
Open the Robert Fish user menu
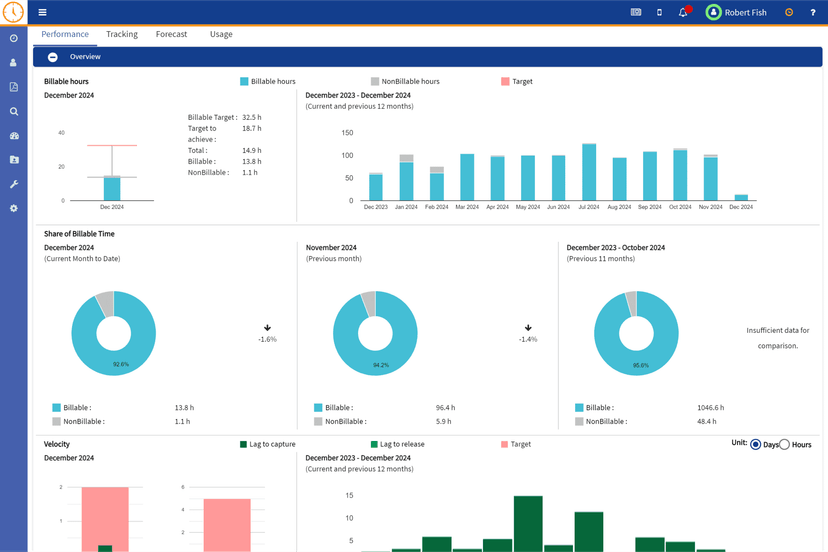tap(741, 12)
